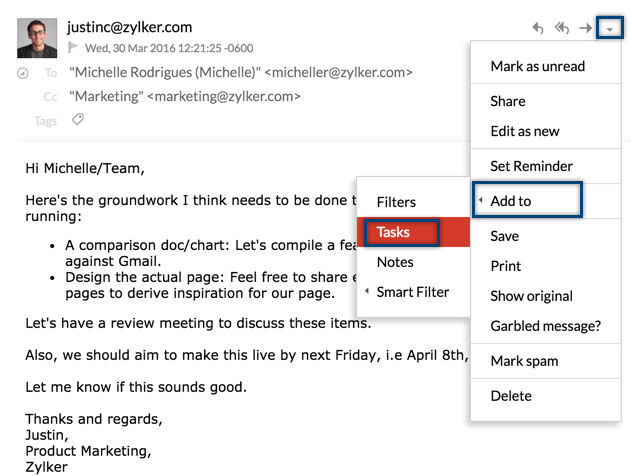Click Set Reminder in the menu
The image size is (631, 476).
point(531,166)
